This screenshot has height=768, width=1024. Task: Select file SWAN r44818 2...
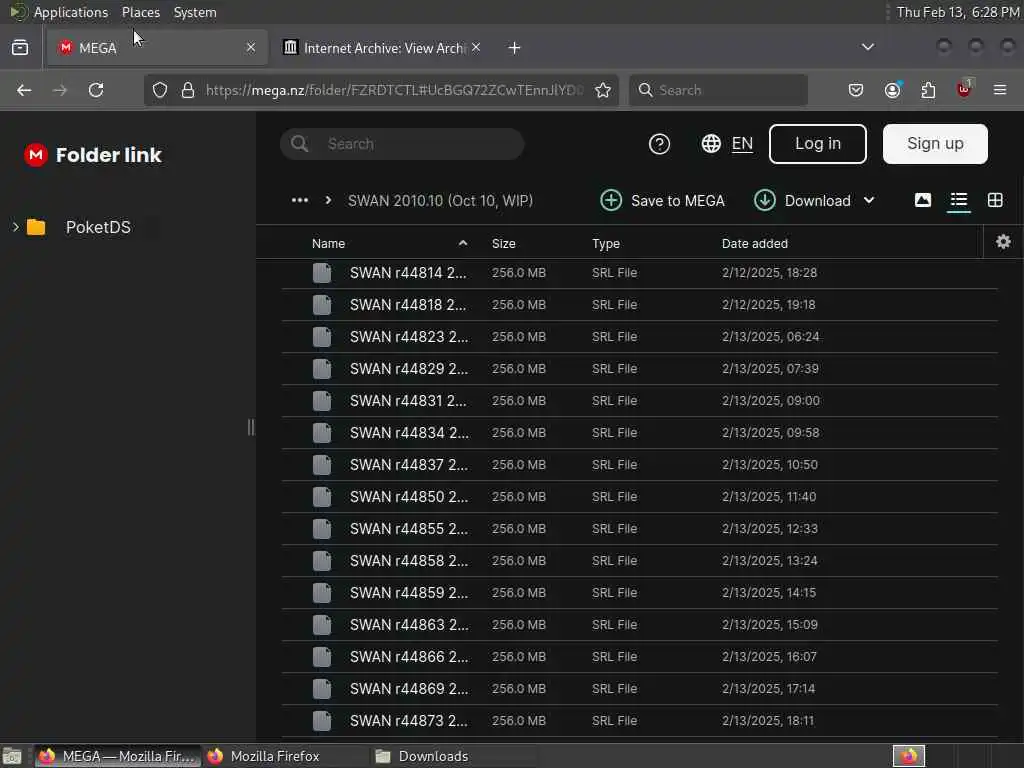pos(639,305)
